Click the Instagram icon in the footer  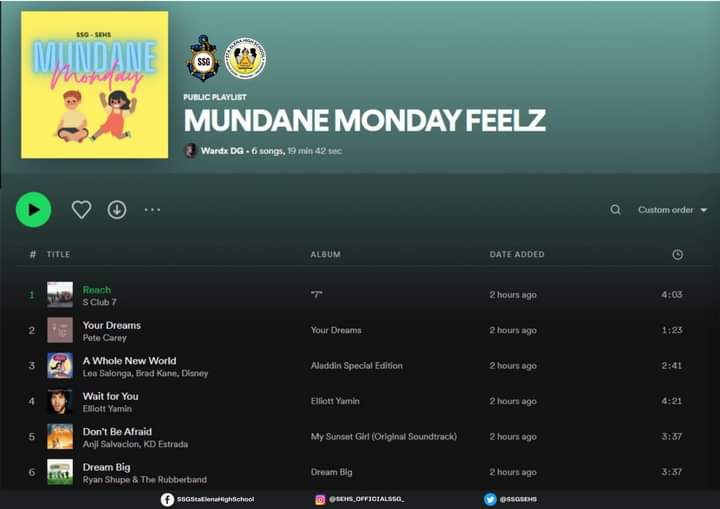320,499
